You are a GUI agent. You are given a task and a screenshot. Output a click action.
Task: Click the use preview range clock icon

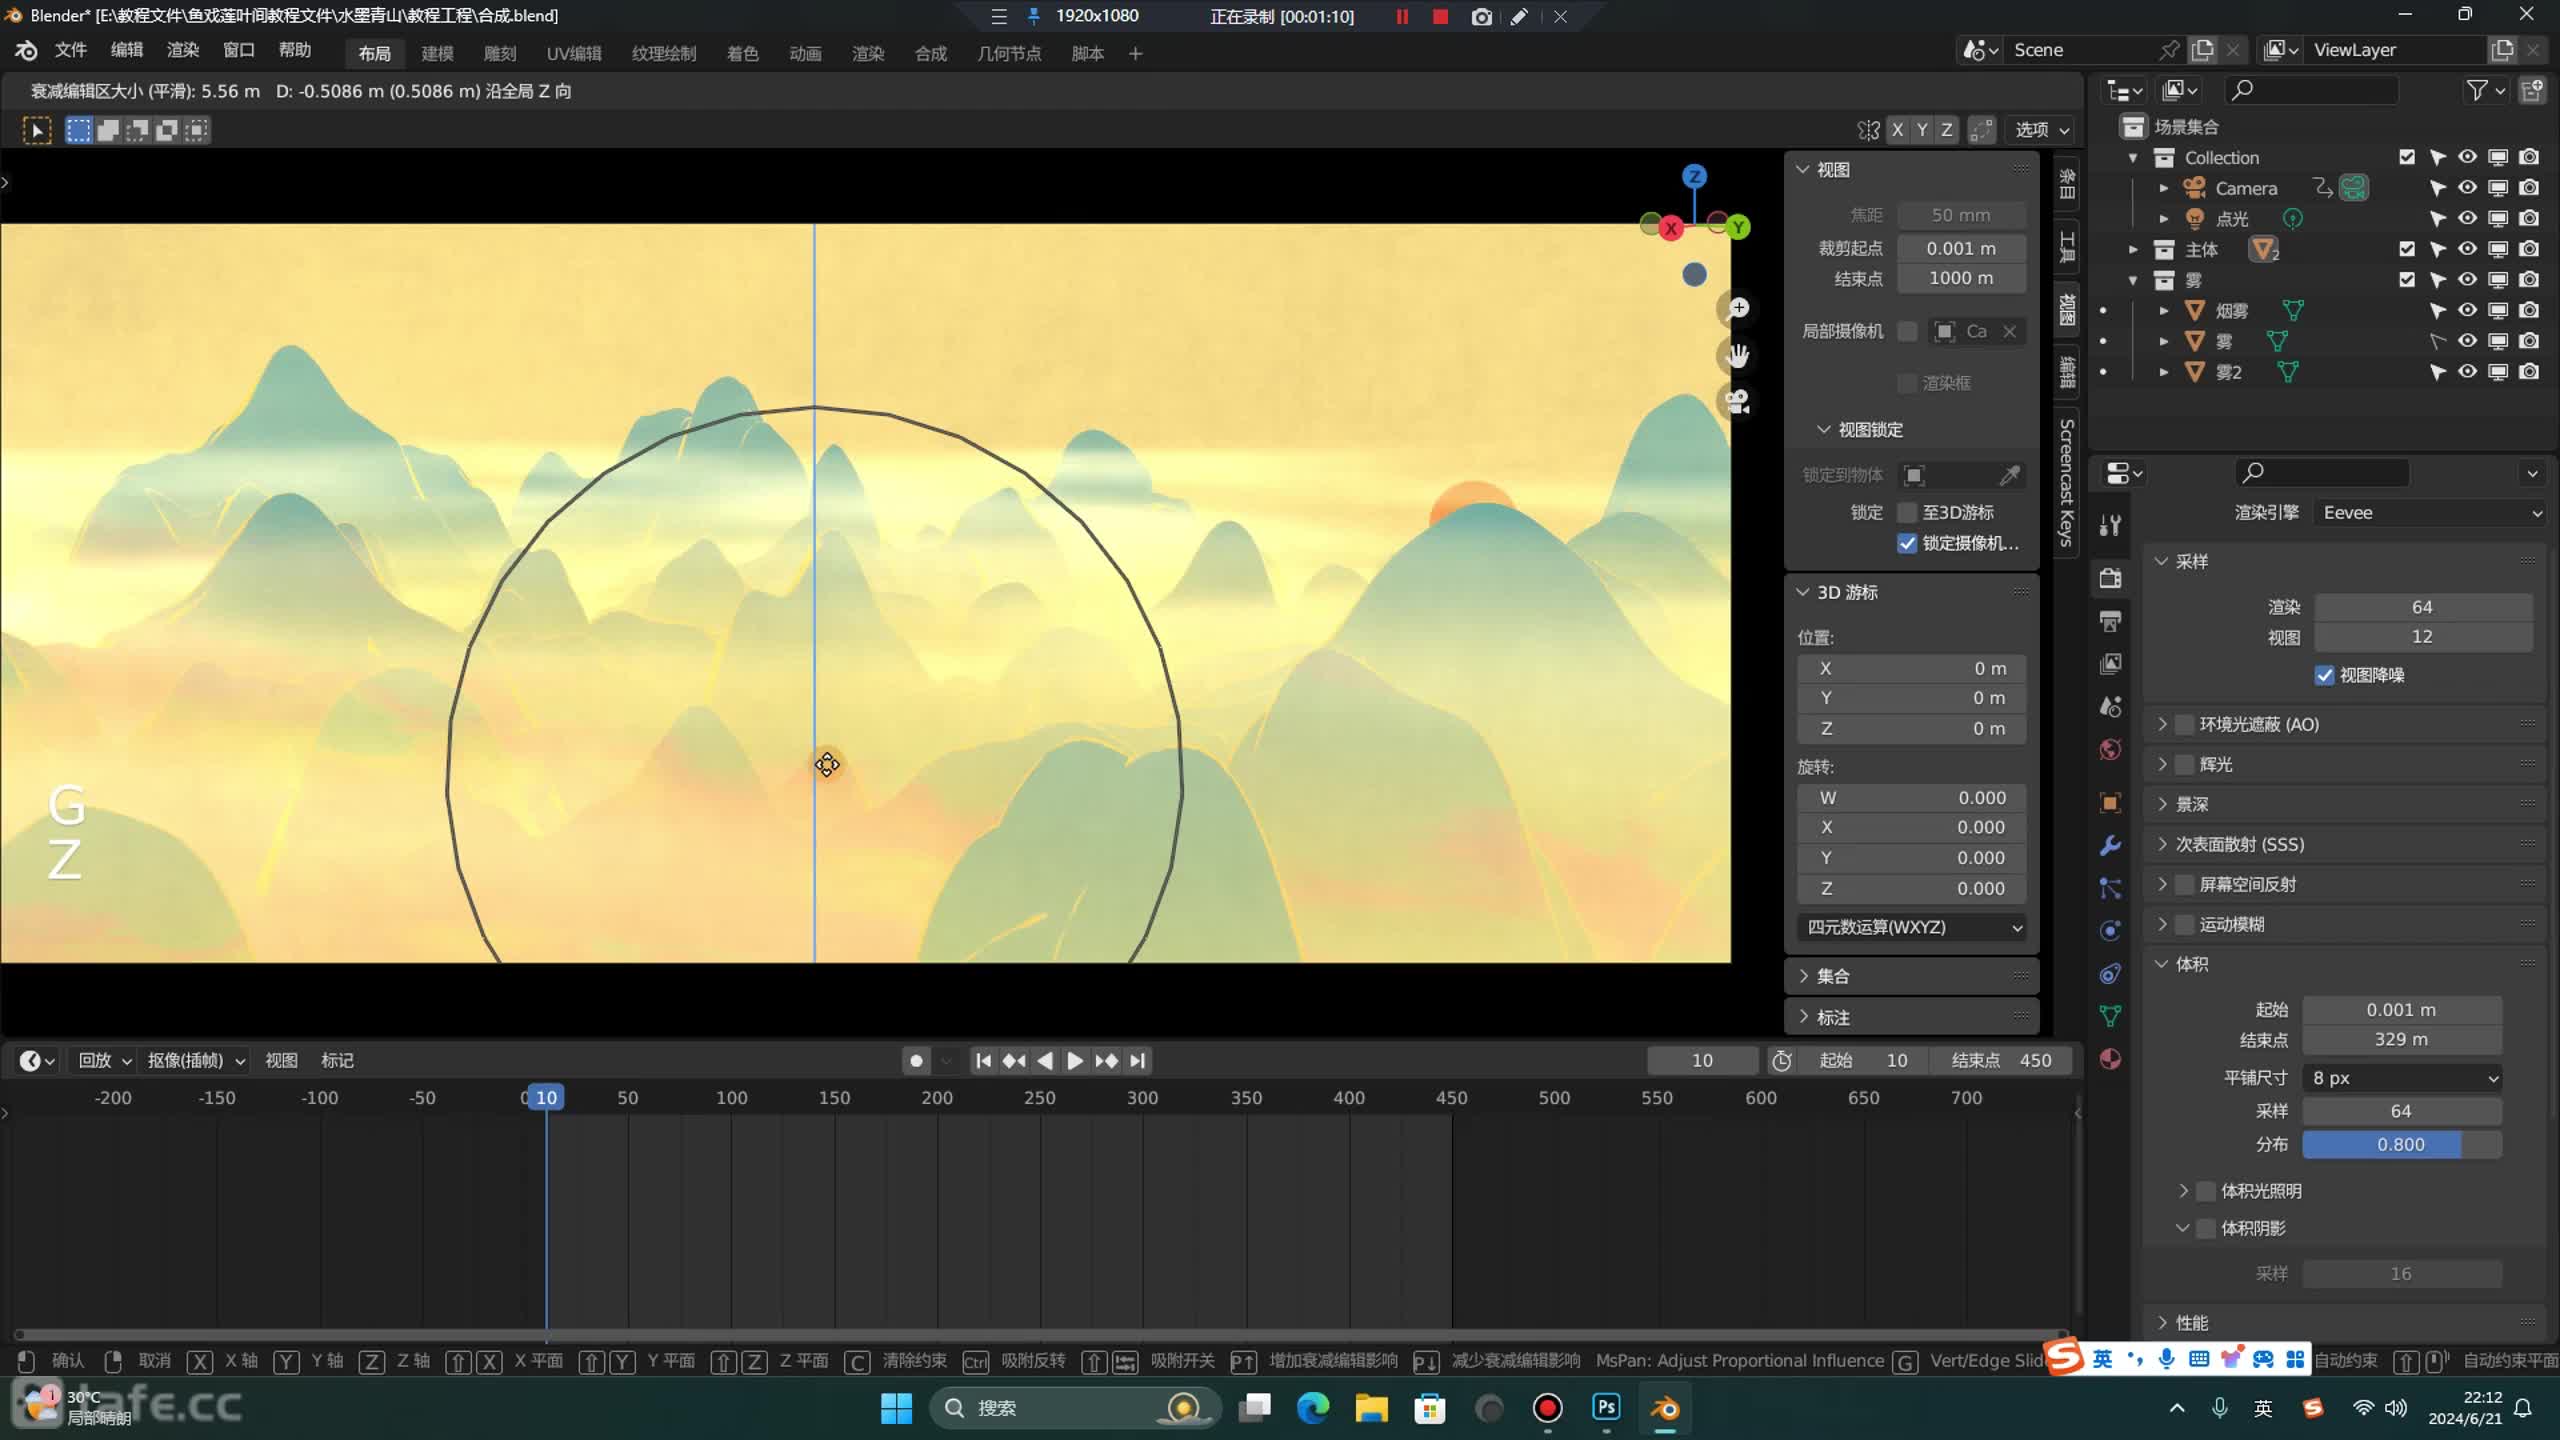pos(1781,1060)
